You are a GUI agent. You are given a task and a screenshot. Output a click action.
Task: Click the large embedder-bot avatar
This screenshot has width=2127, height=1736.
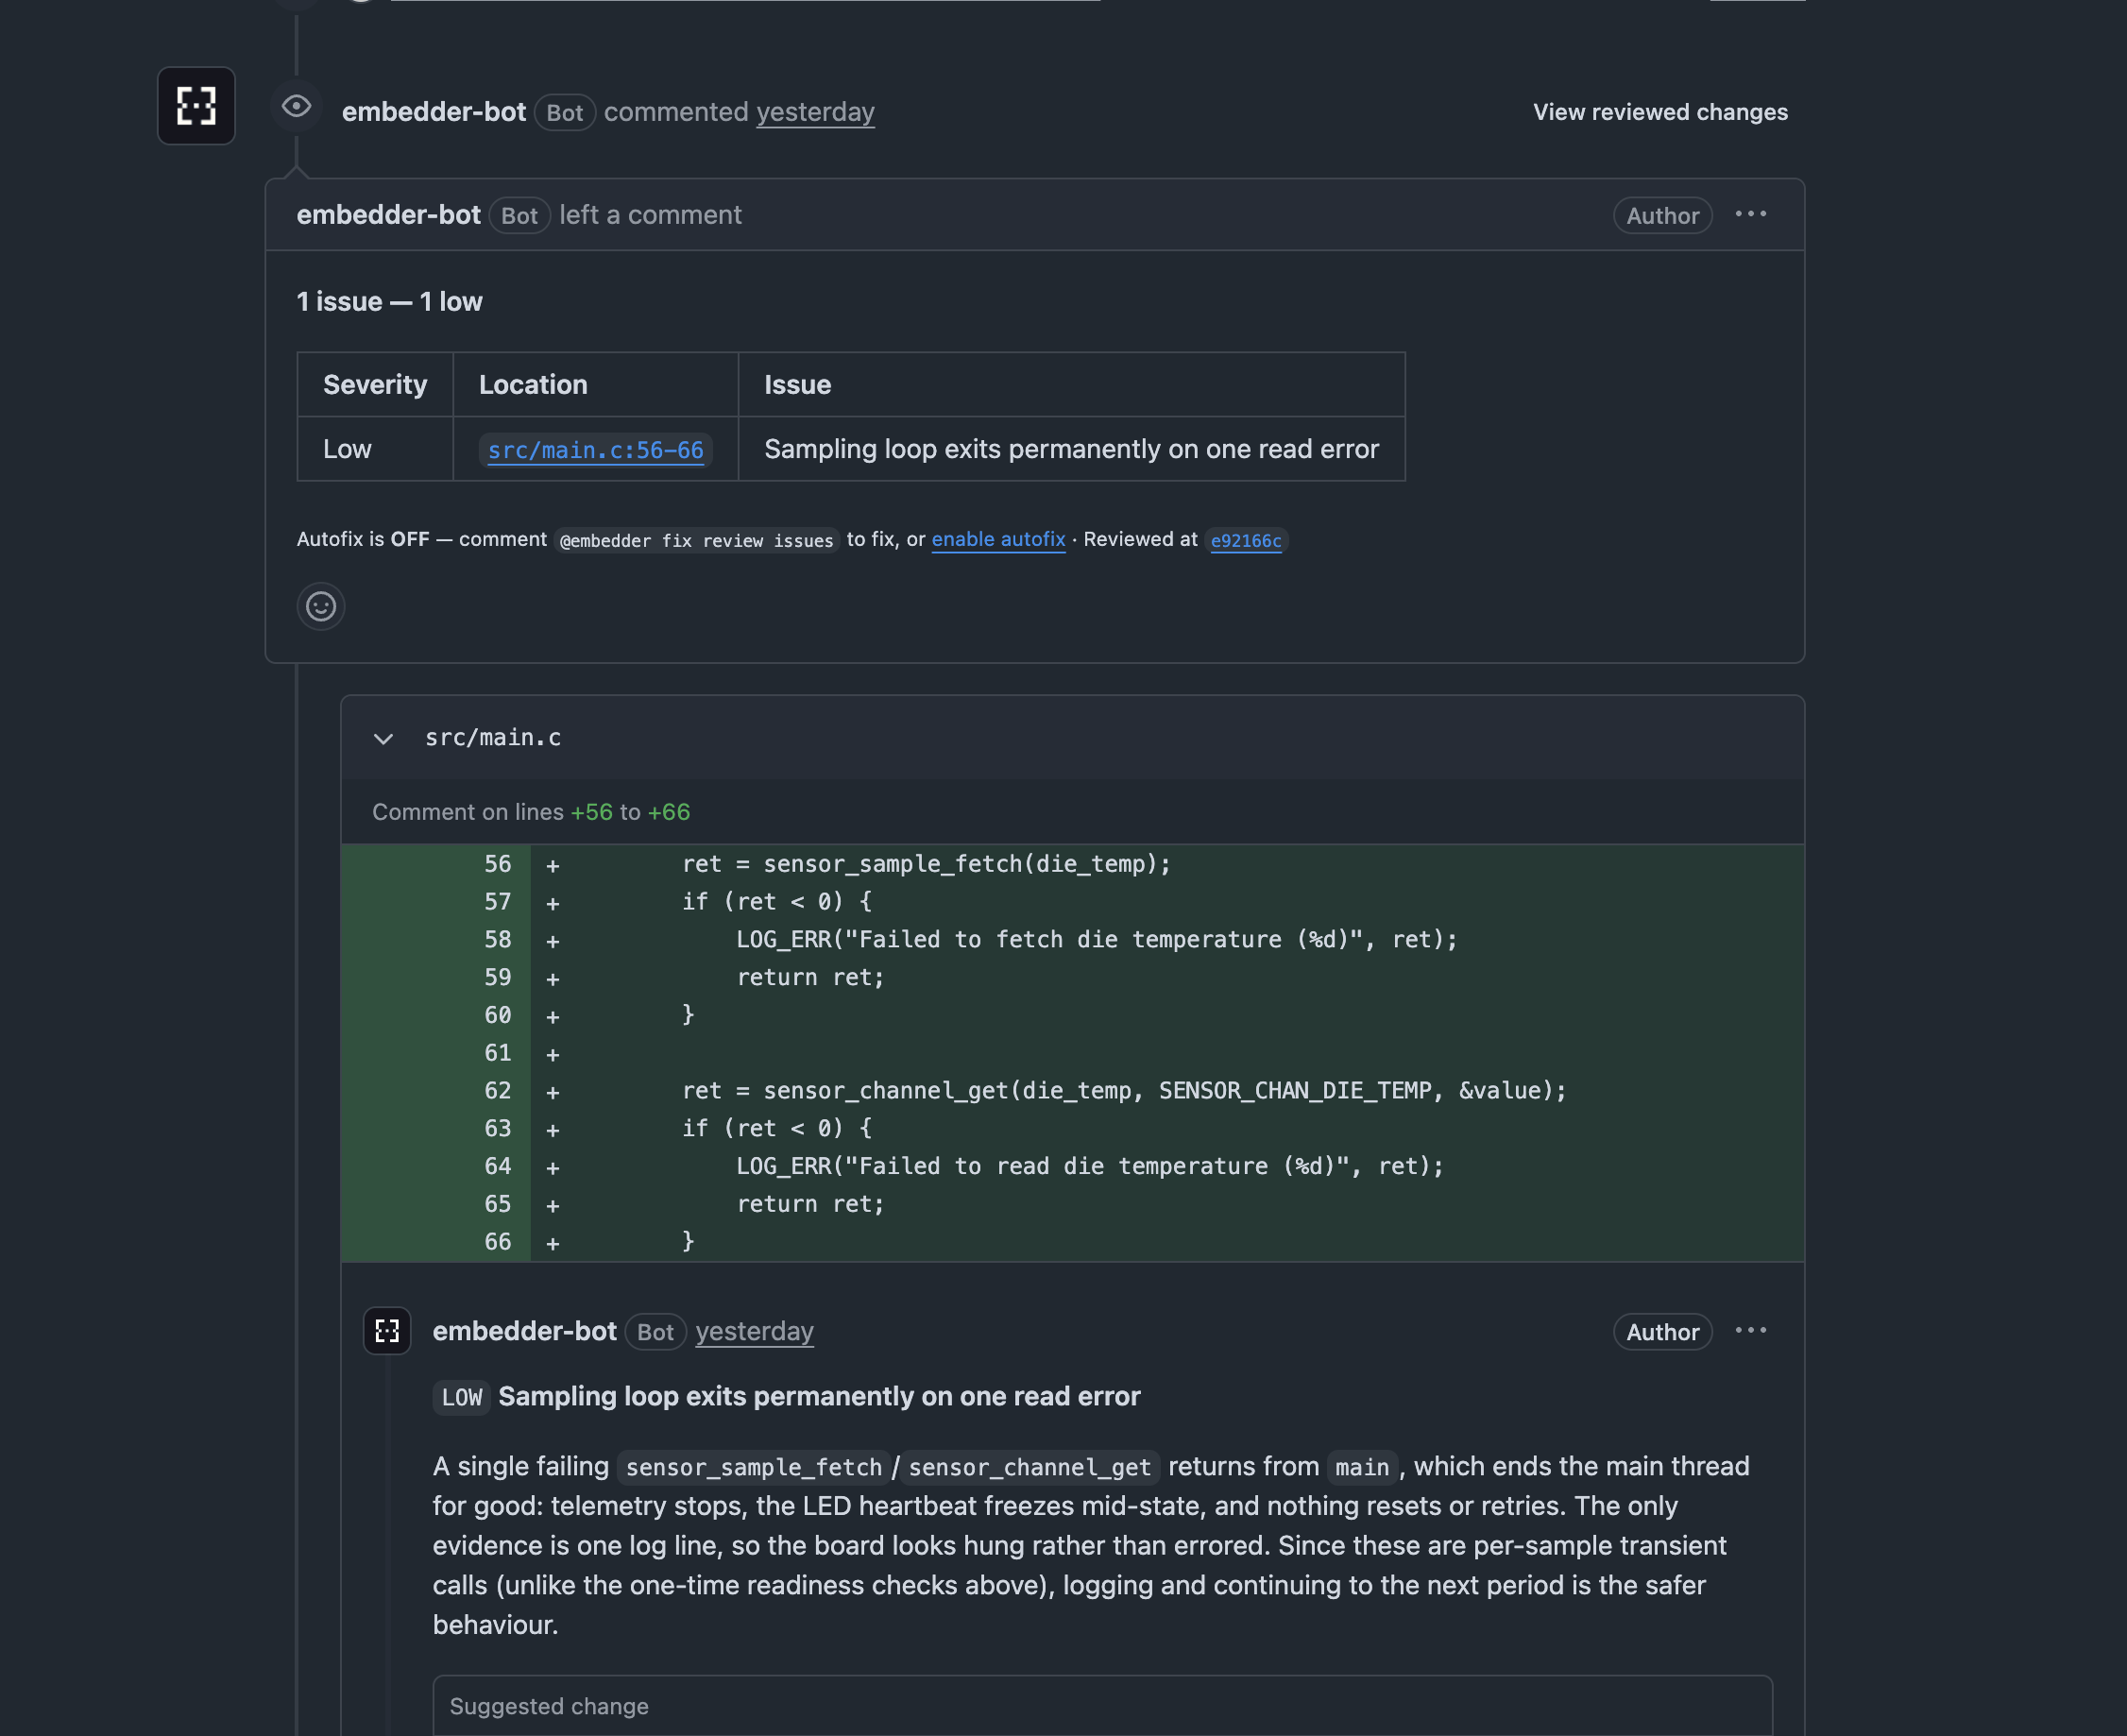point(196,106)
